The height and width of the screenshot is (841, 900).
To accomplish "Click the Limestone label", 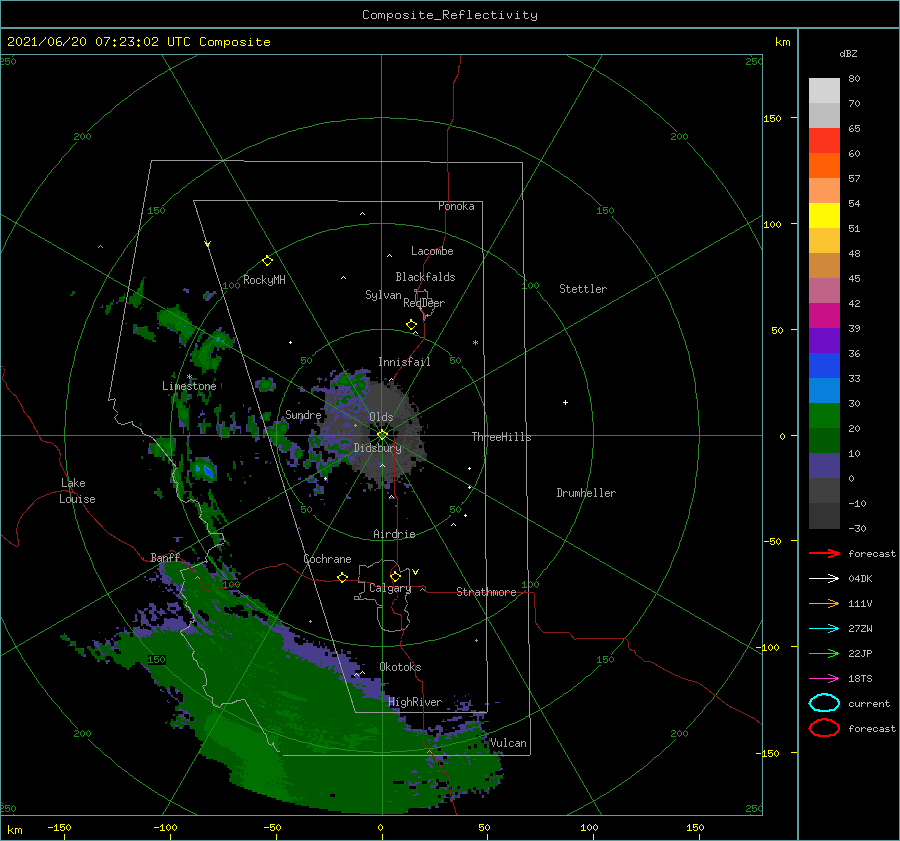I will [x=189, y=386].
